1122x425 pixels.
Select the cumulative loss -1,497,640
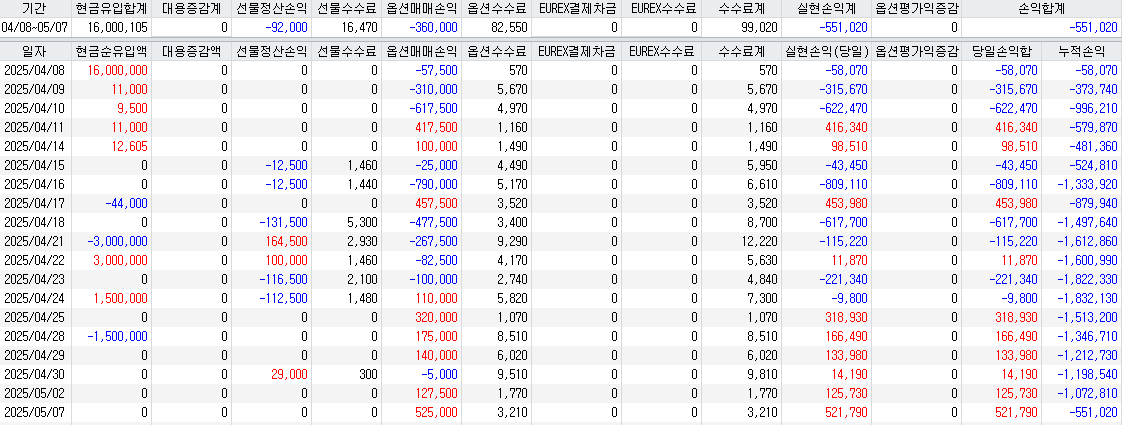click(1089, 222)
